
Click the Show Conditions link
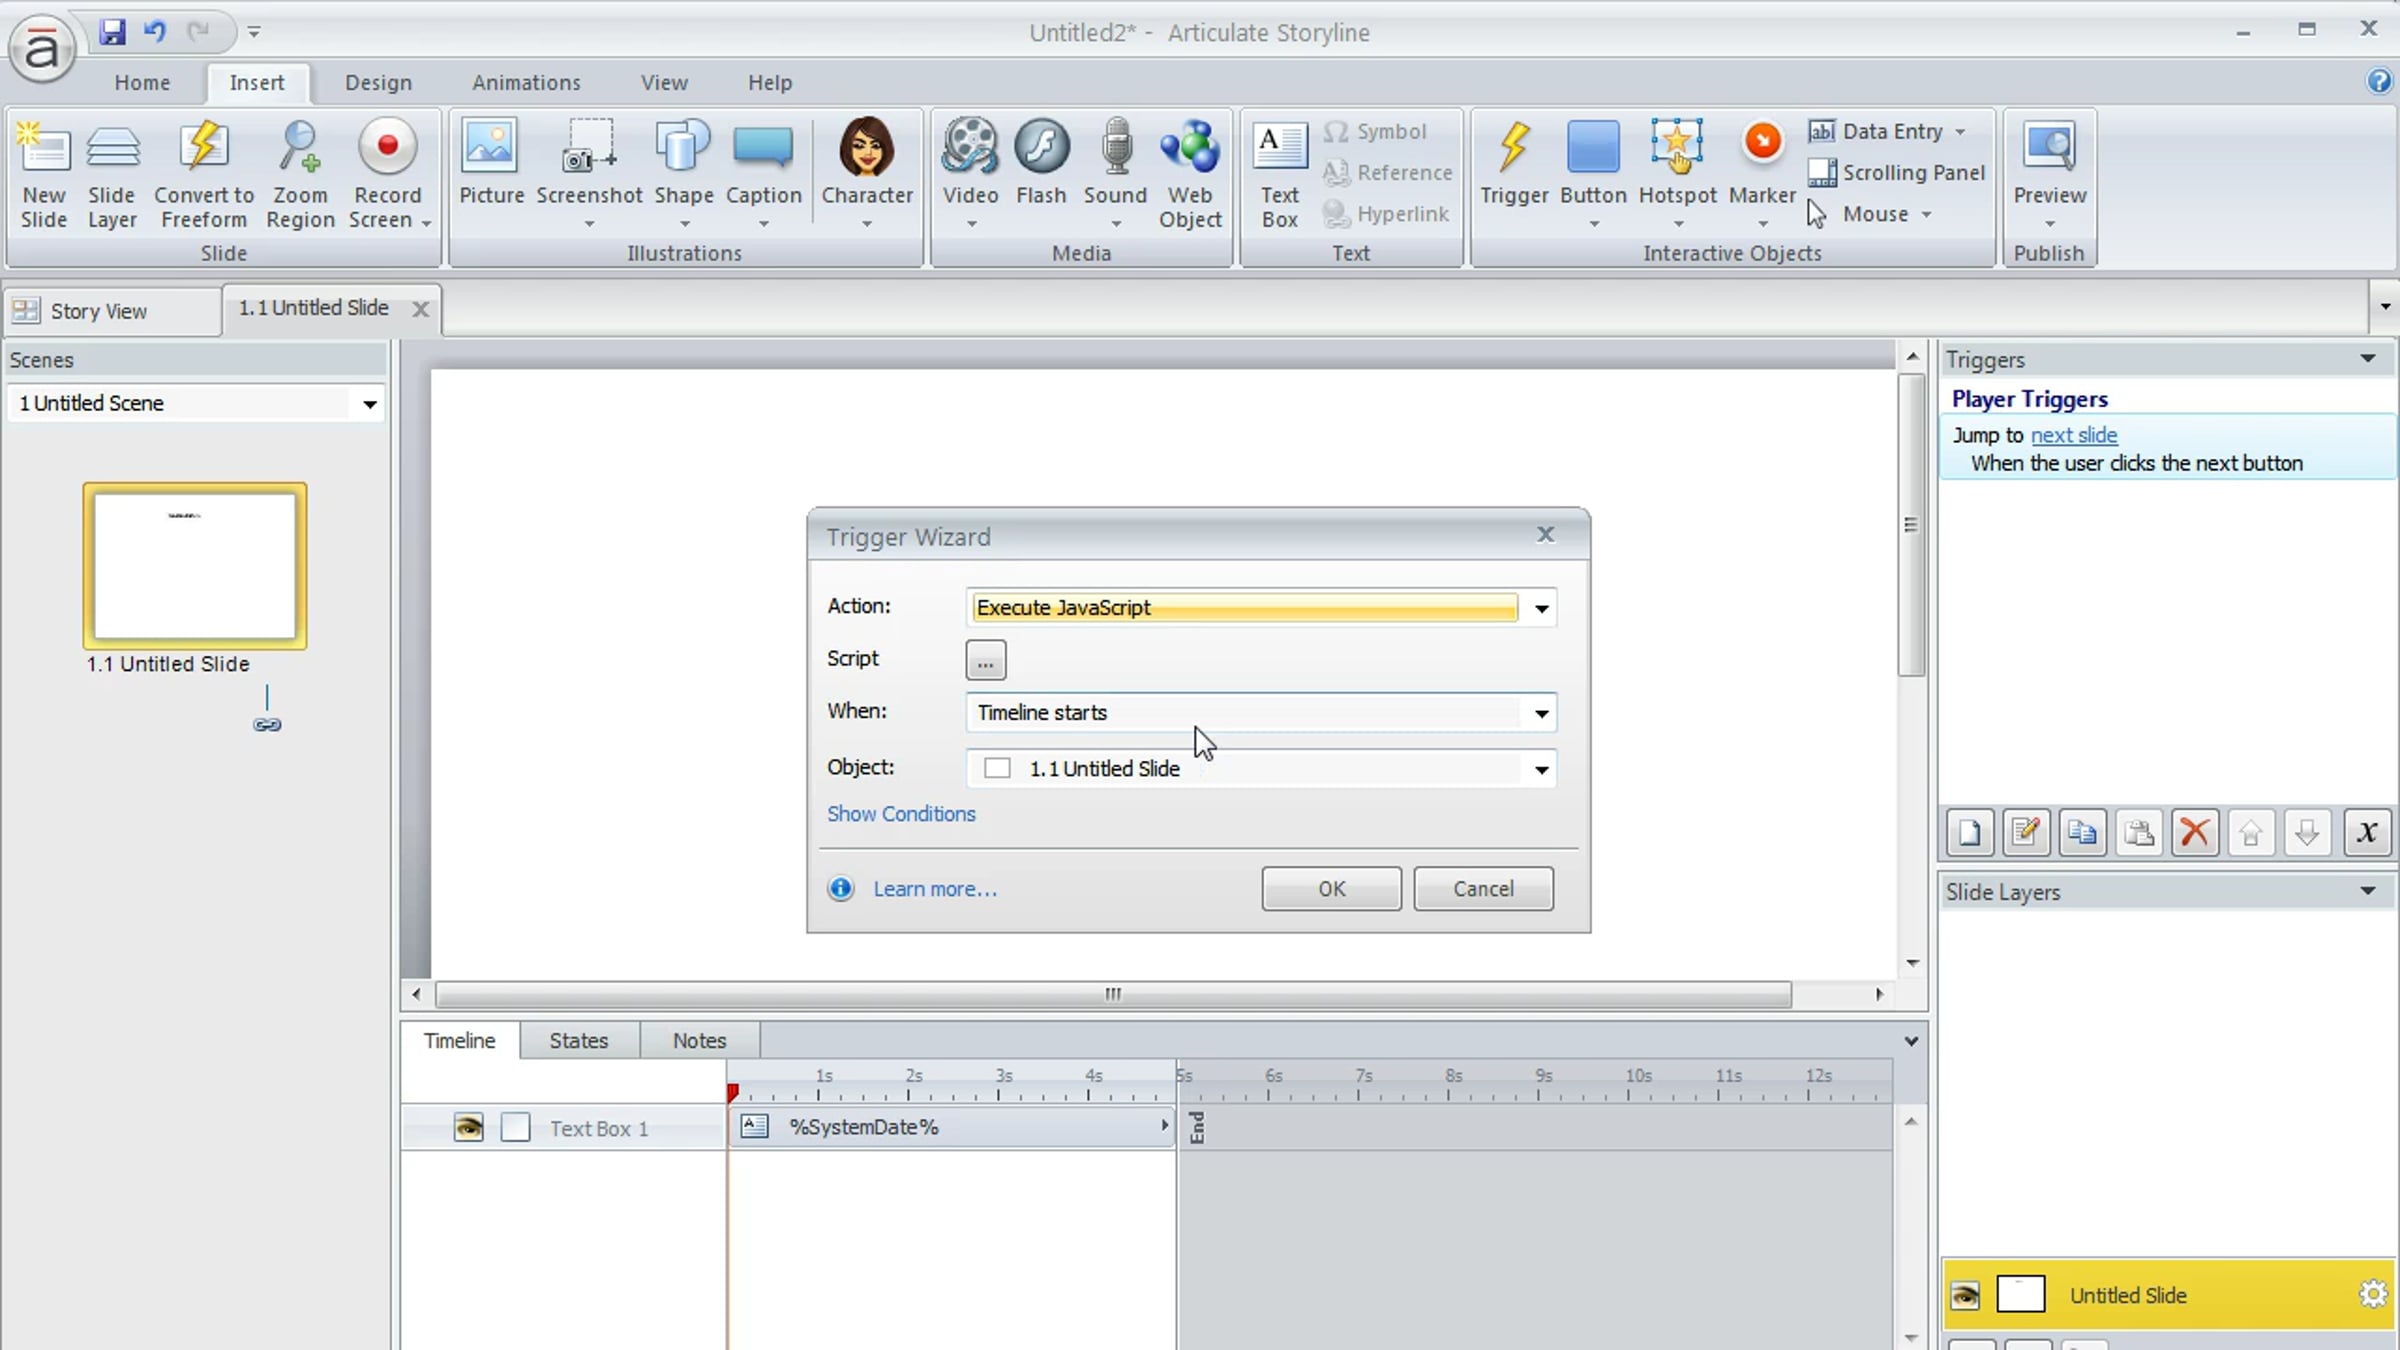(900, 814)
